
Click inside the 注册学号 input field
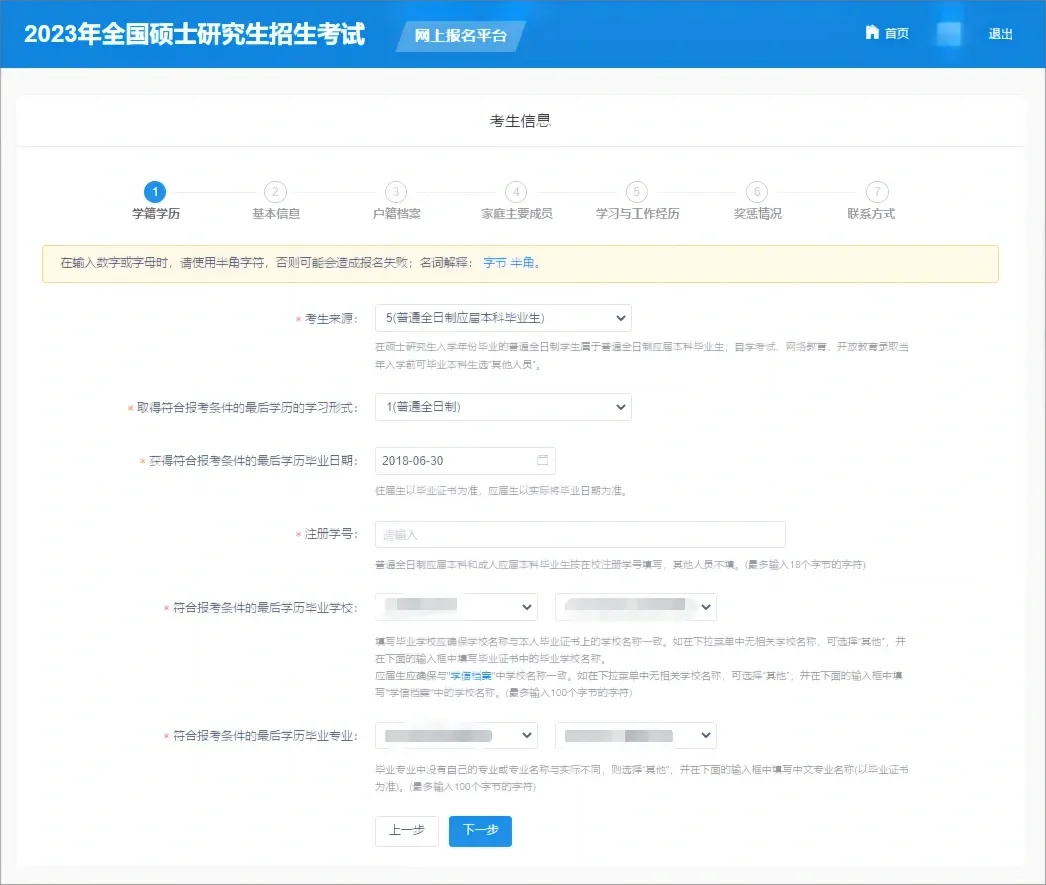pyautogui.click(x=580, y=535)
